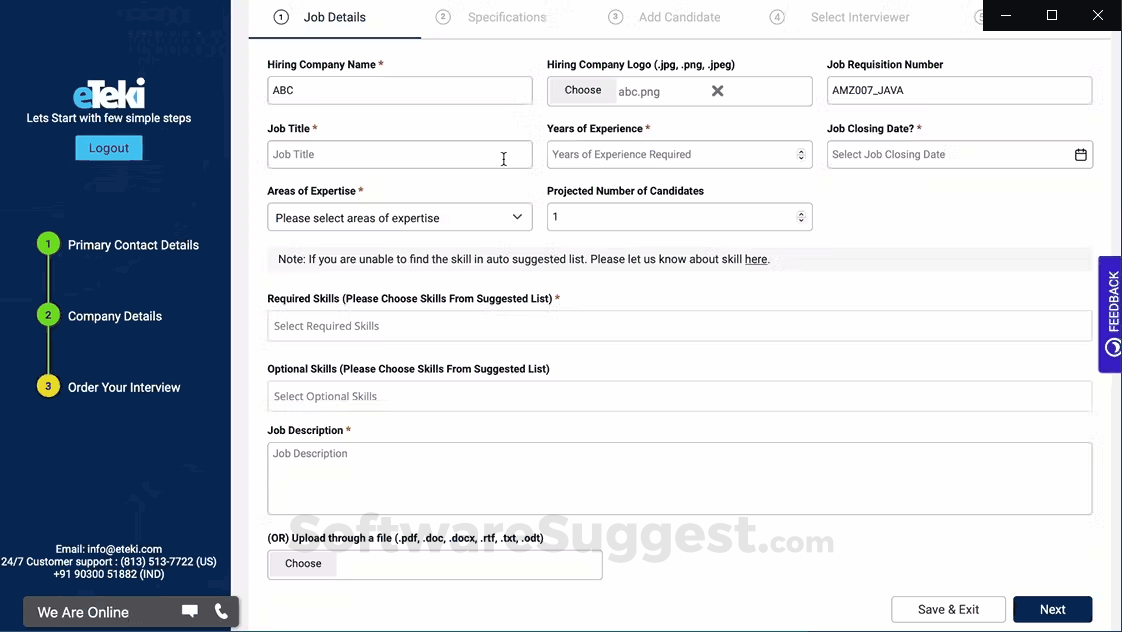Choose a job description file to upload
1122x632 pixels.
click(303, 564)
